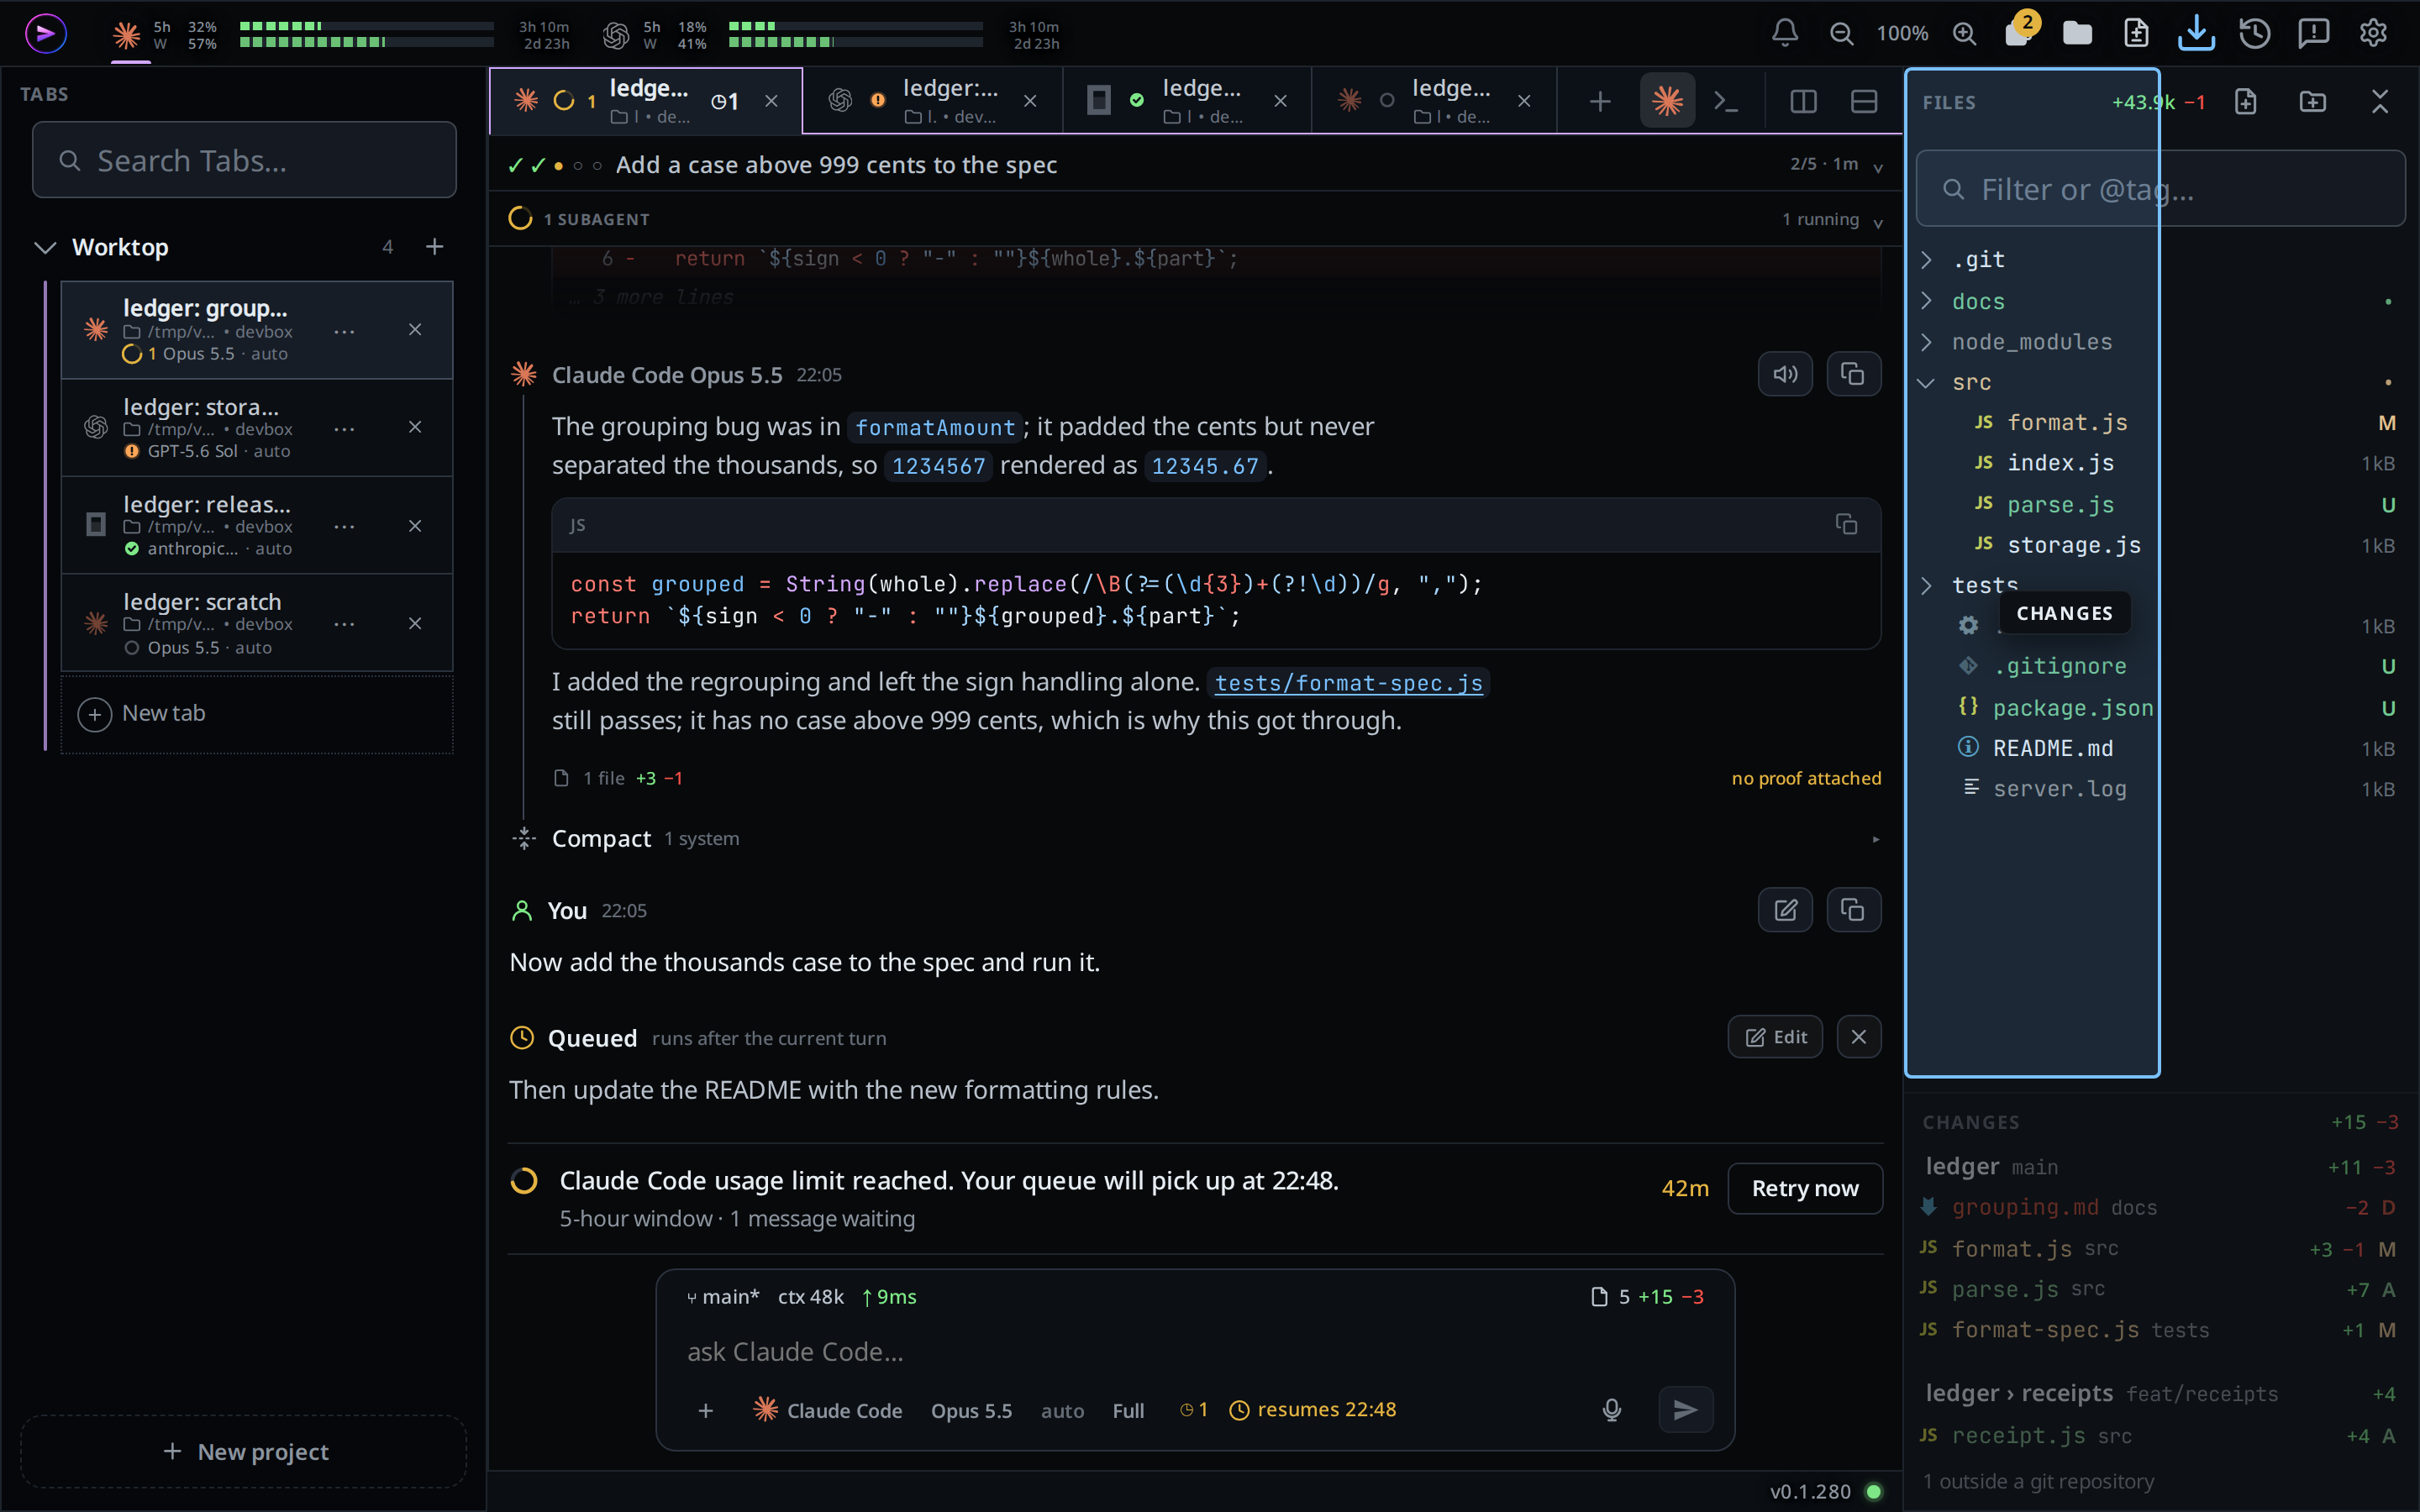Click Edit on the queued message

click(x=1775, y=1037)
